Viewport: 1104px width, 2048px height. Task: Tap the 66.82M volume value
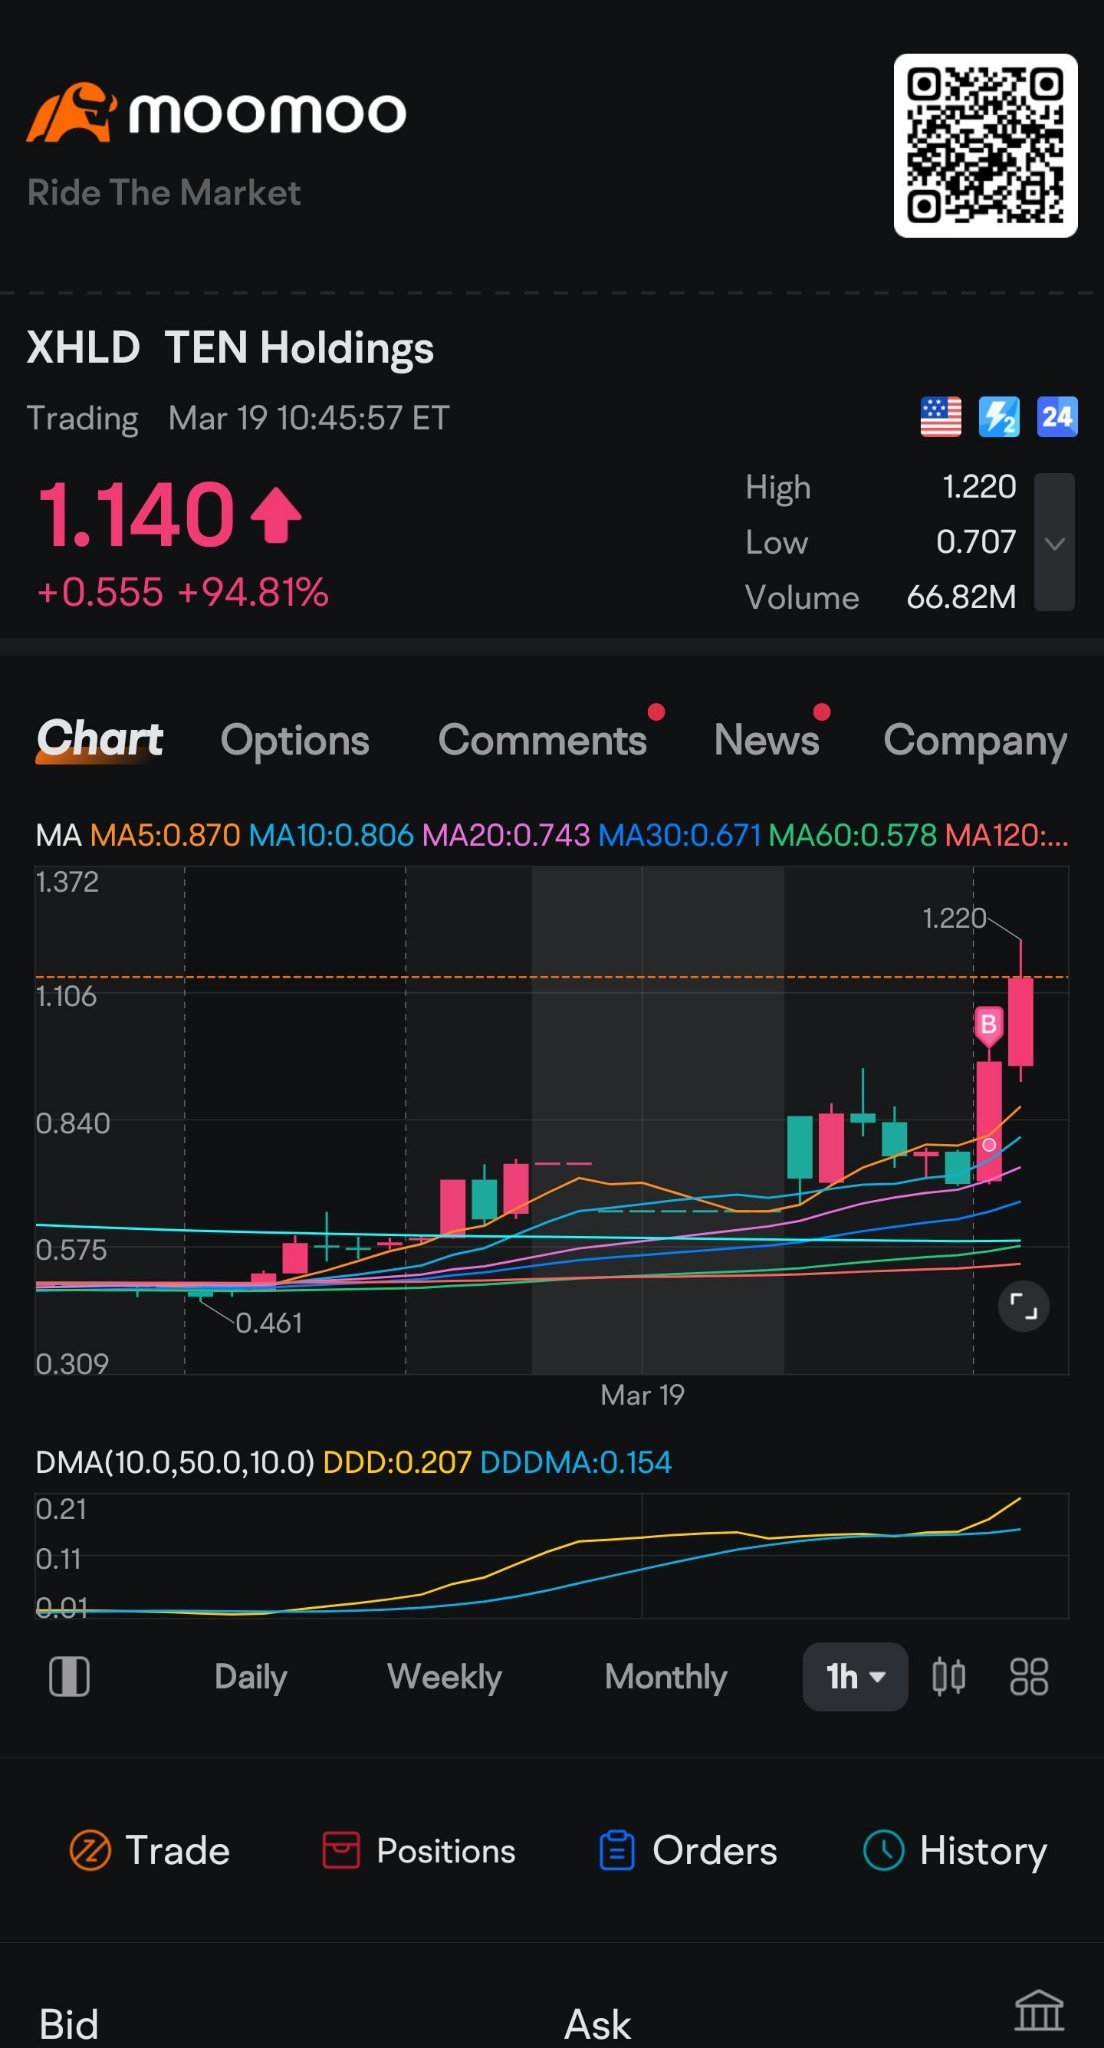click(961, 597)
